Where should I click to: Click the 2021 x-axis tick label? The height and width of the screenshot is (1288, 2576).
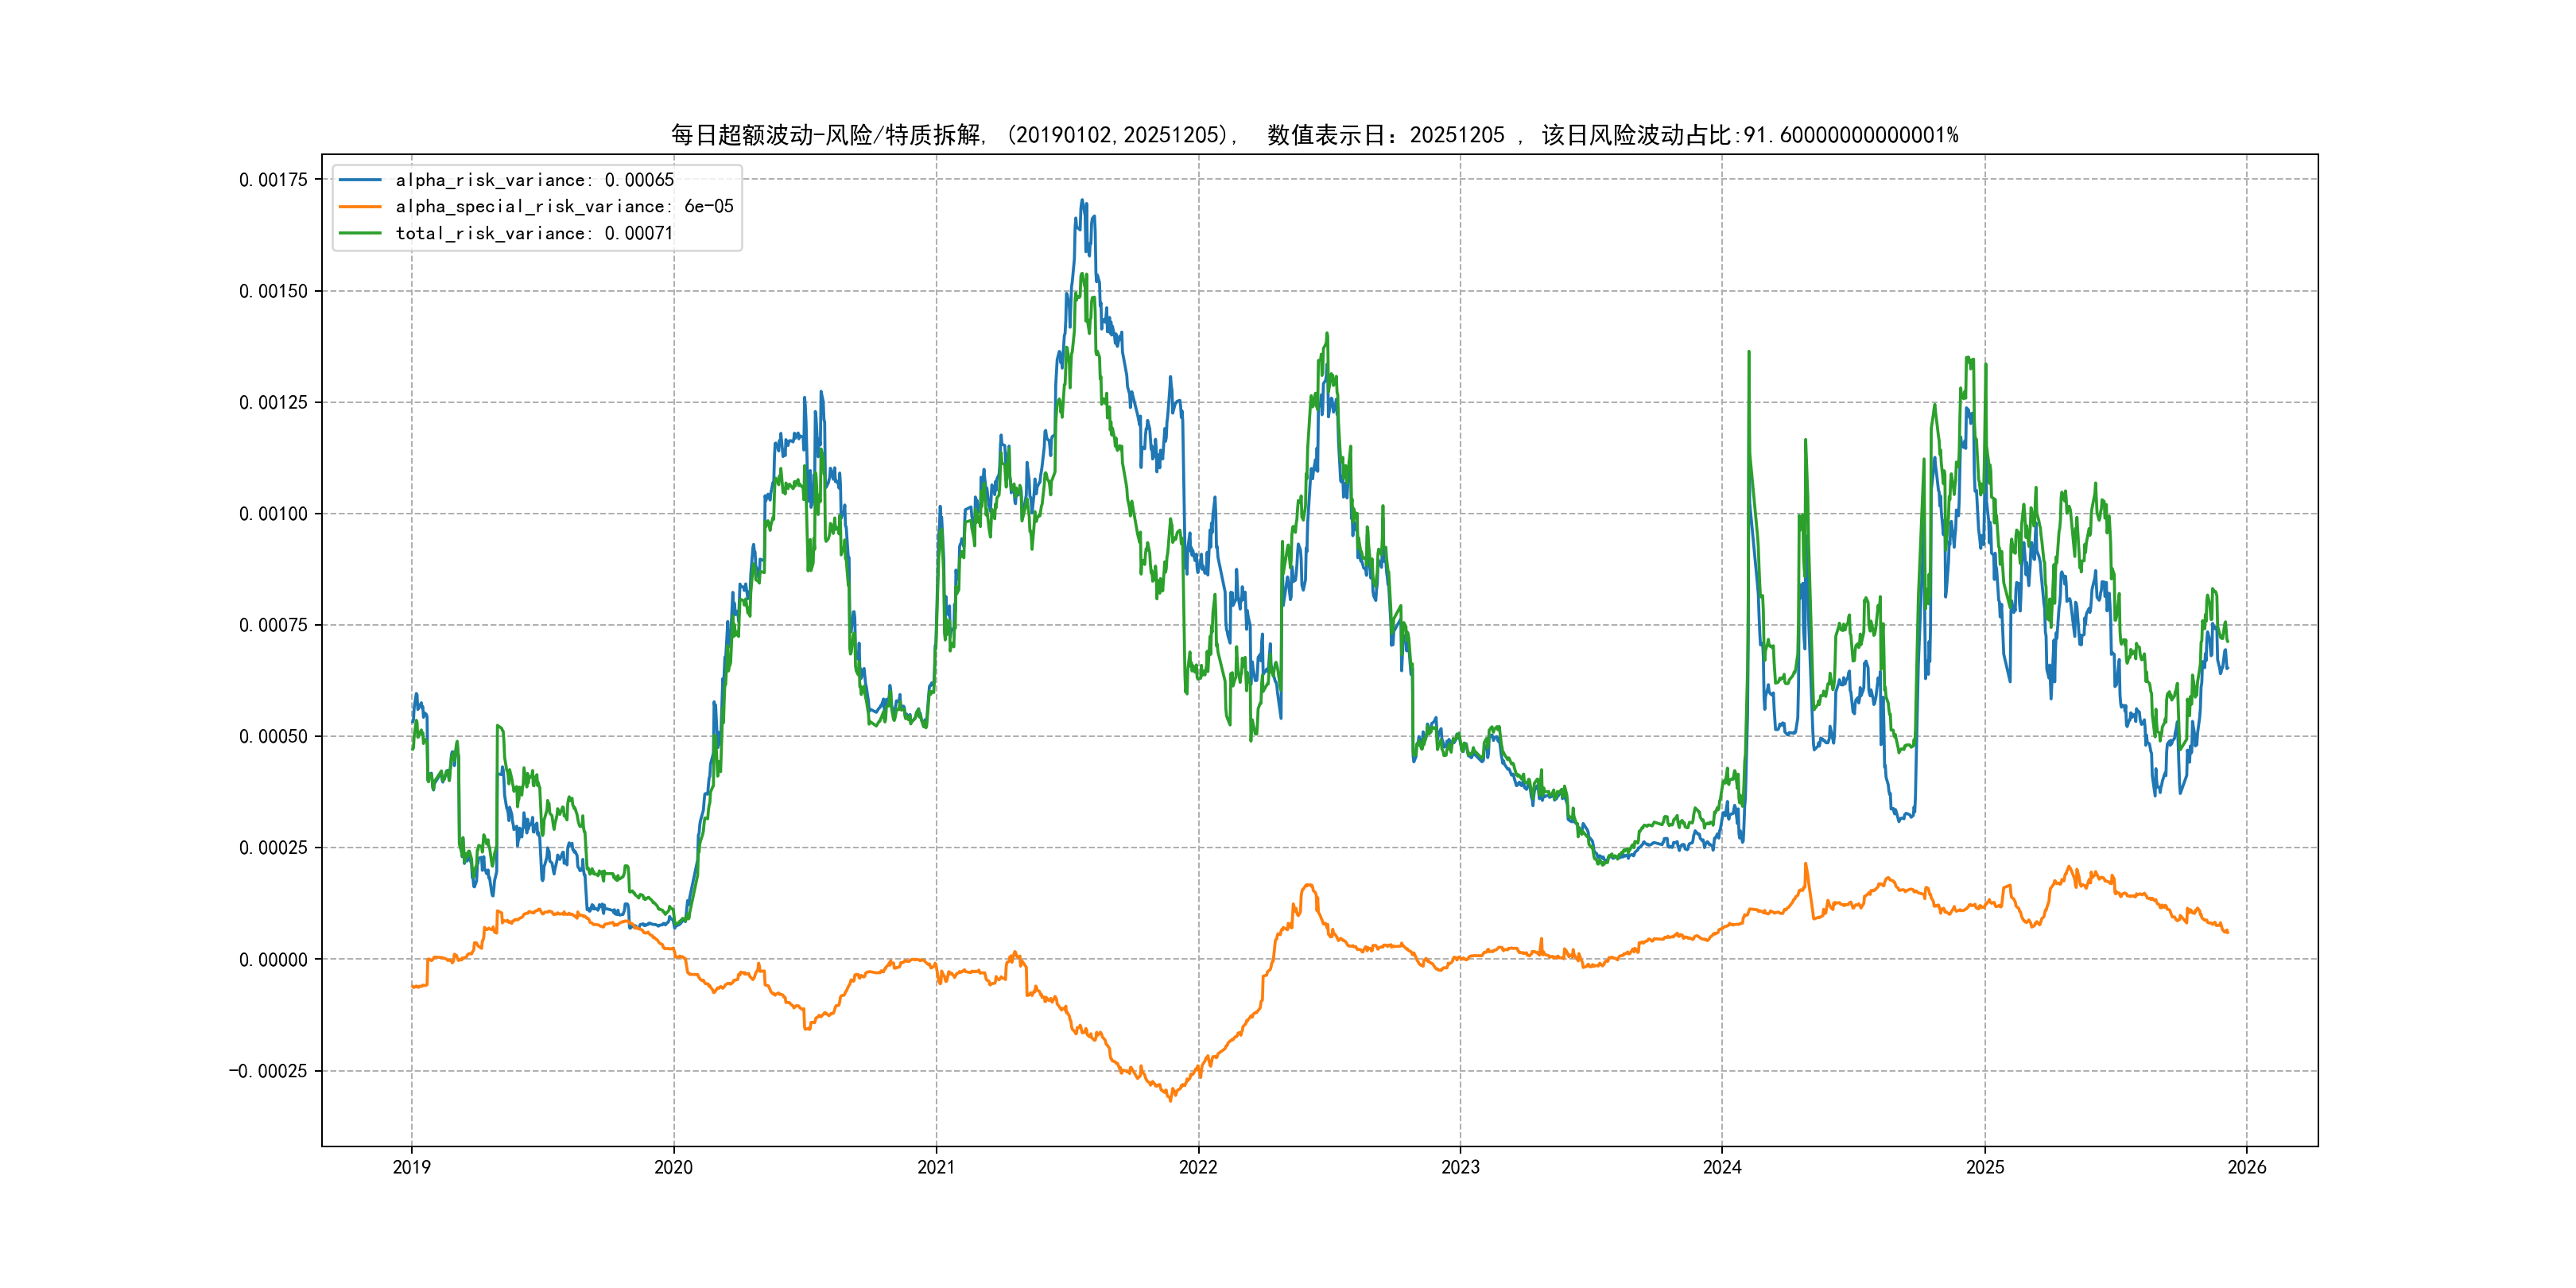[936, 1167]
